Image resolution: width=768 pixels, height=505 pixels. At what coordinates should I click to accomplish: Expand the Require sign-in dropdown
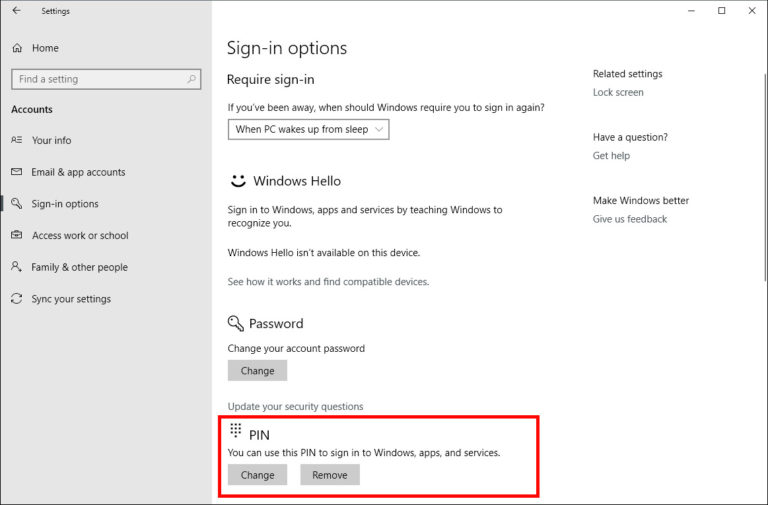[x=308, y=129]
